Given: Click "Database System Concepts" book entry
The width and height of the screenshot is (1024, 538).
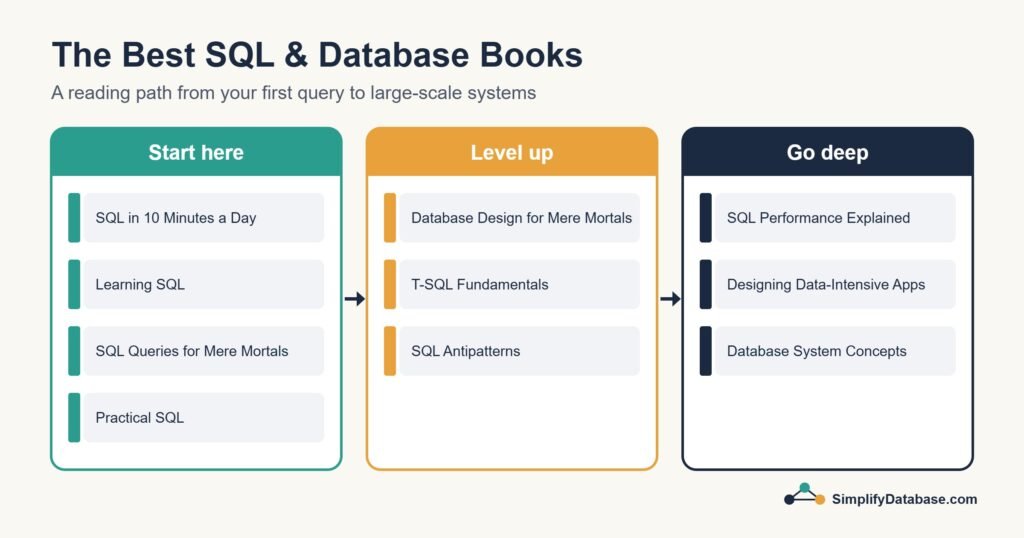Looking at the screenshot, I should 827,351.
